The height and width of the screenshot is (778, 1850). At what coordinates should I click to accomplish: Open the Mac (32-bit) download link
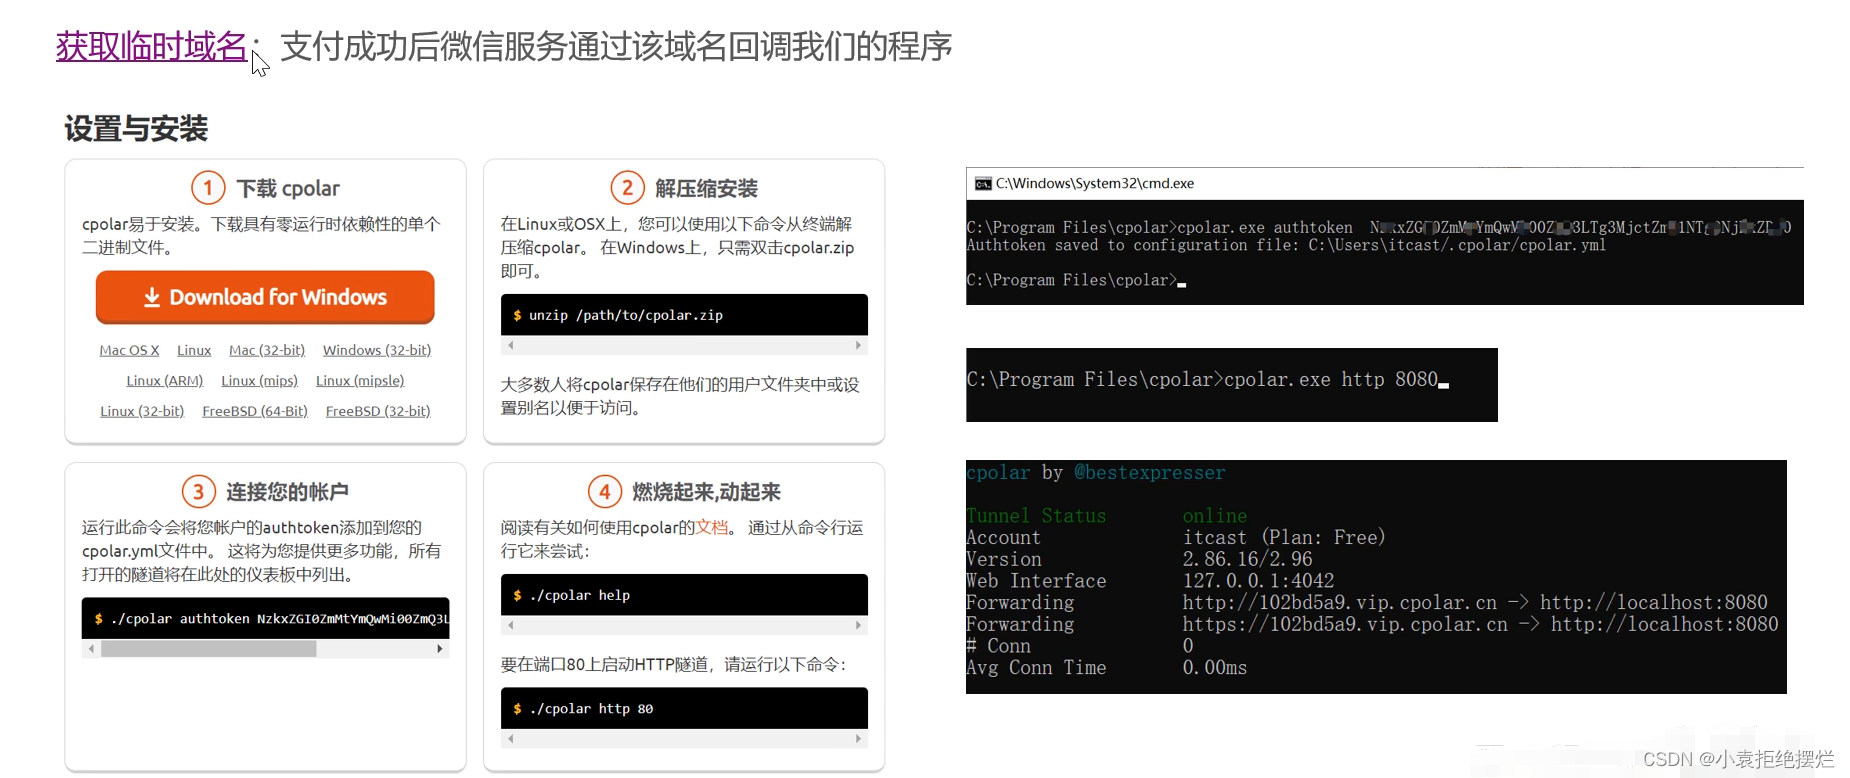(x=267, y=350)
